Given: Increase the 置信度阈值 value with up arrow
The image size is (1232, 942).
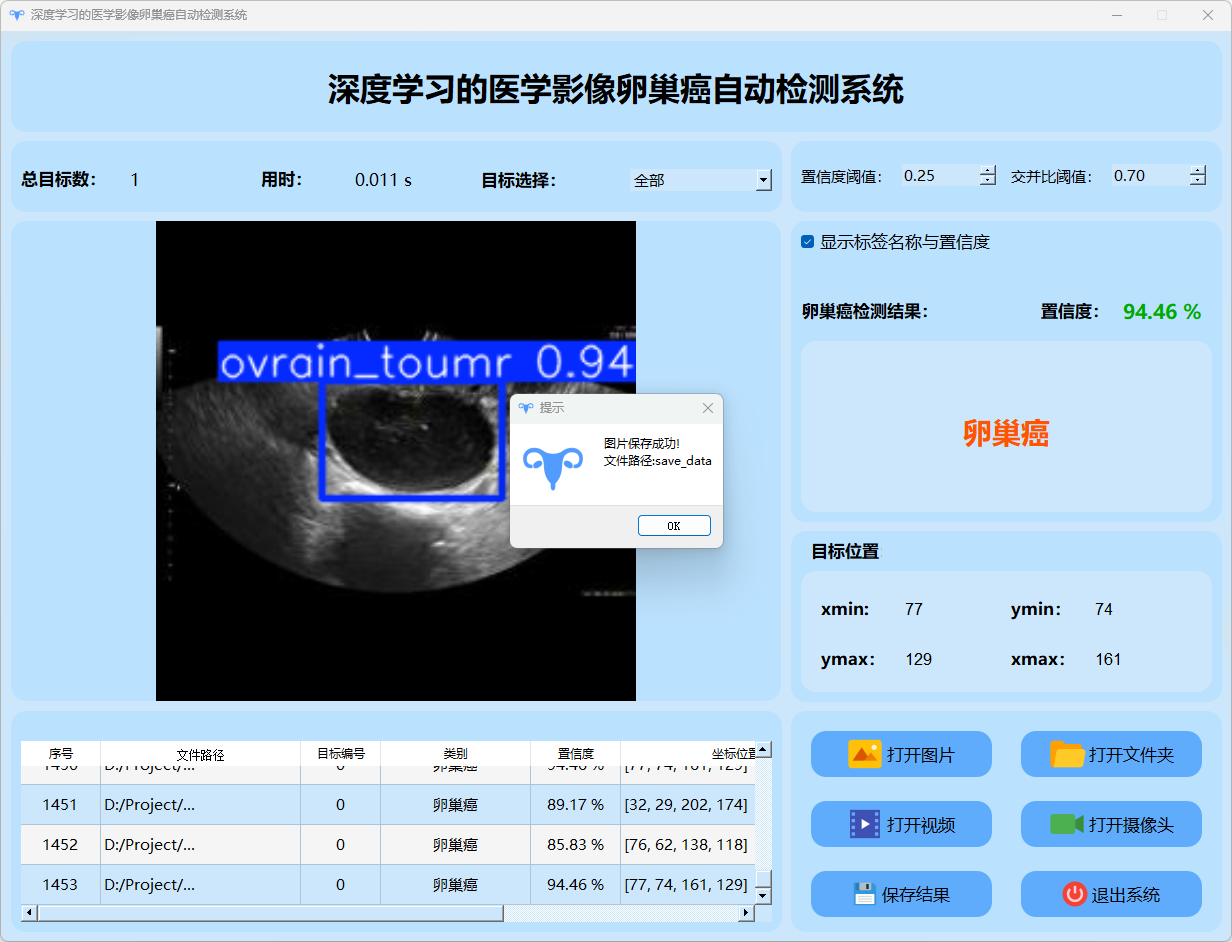Looking at the screenshot, I should 988,170.
